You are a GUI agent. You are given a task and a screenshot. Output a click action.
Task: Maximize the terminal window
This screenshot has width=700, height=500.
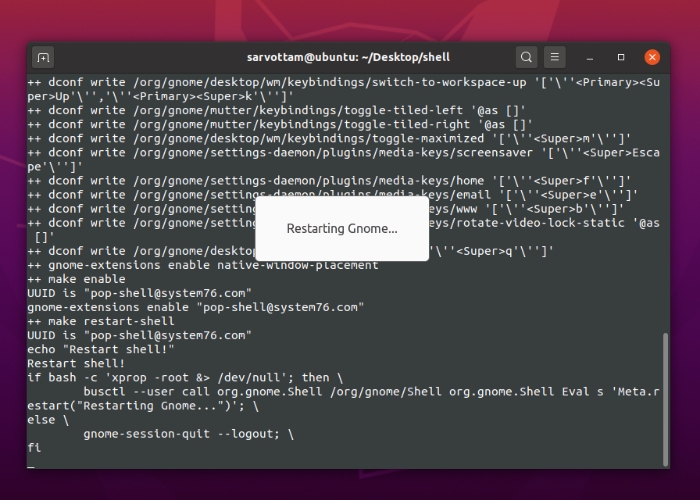tap(621, 57)
